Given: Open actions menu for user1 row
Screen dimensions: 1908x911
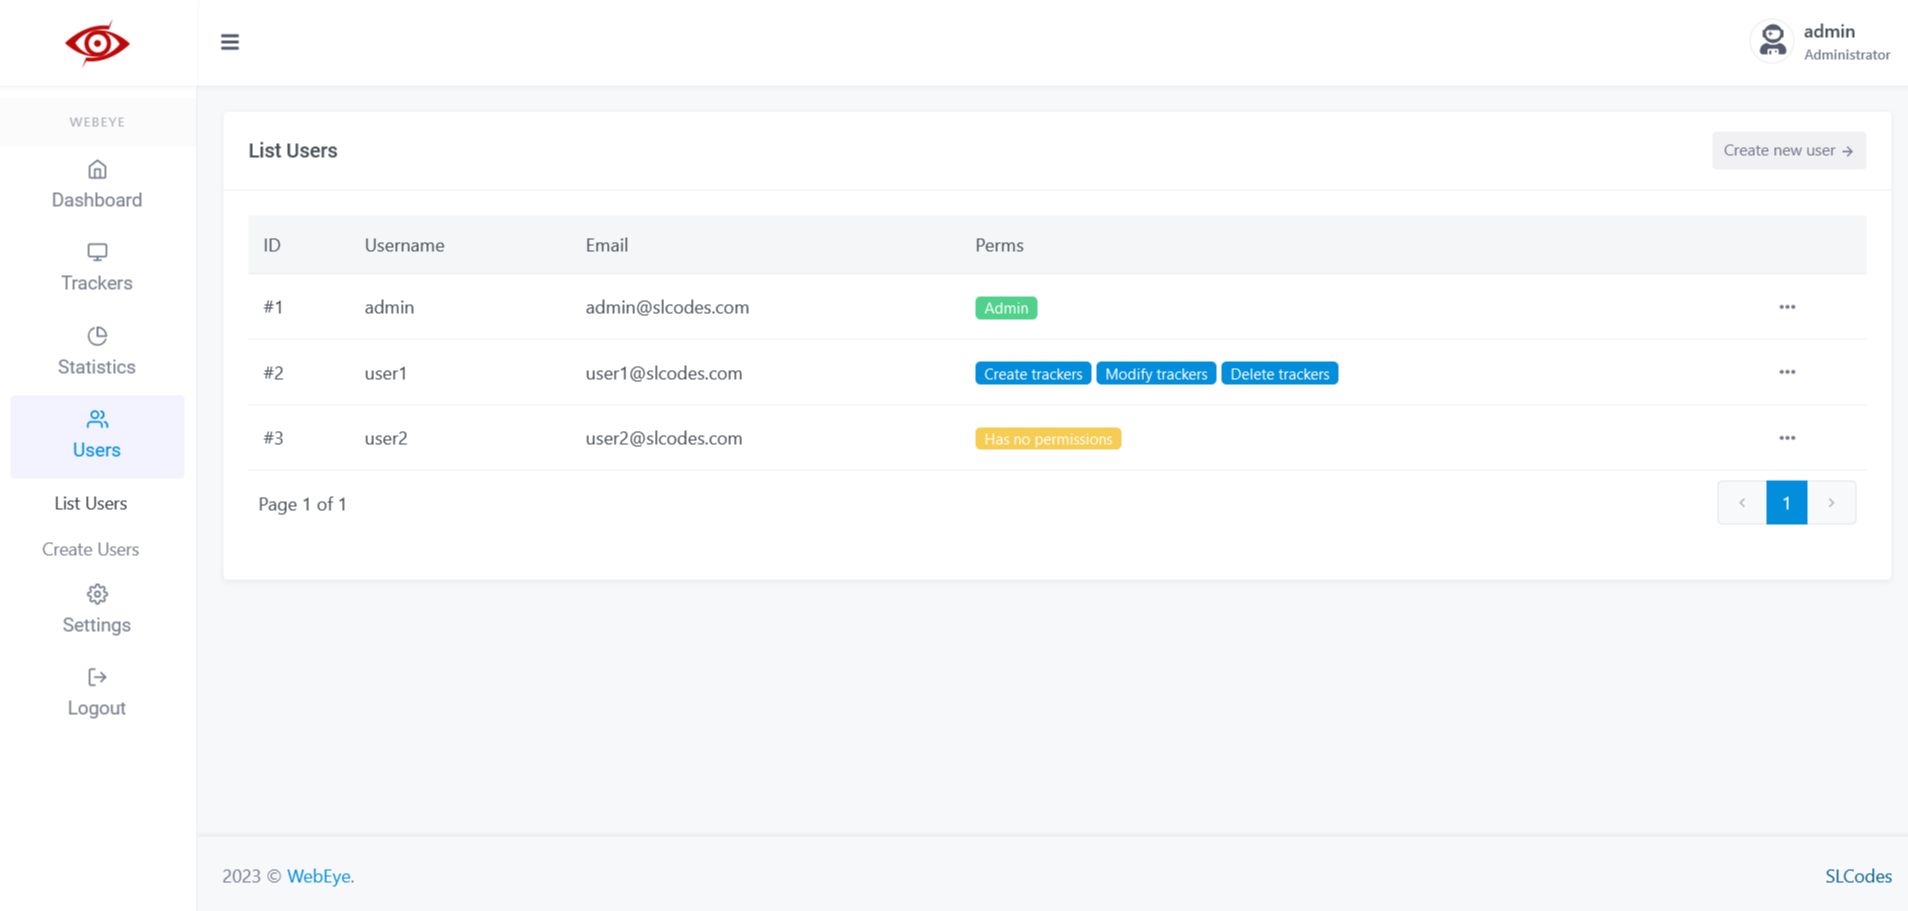Looking at the screenshot, I should click(1787, 372).
